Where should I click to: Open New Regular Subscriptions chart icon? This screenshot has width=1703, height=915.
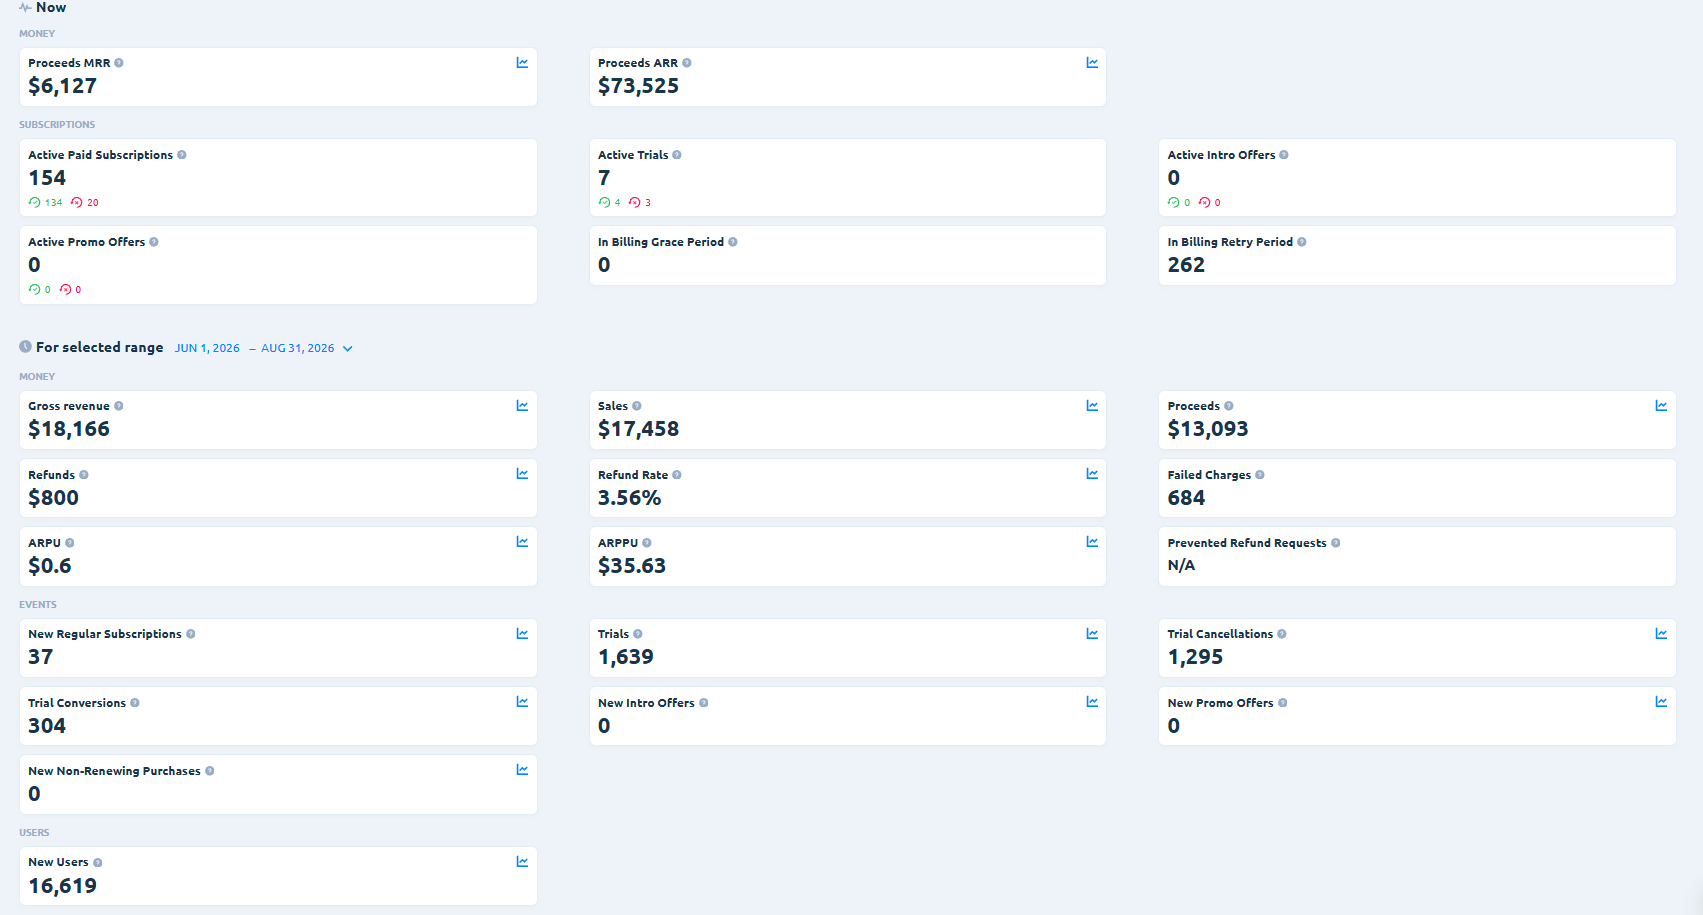(522, 634)
